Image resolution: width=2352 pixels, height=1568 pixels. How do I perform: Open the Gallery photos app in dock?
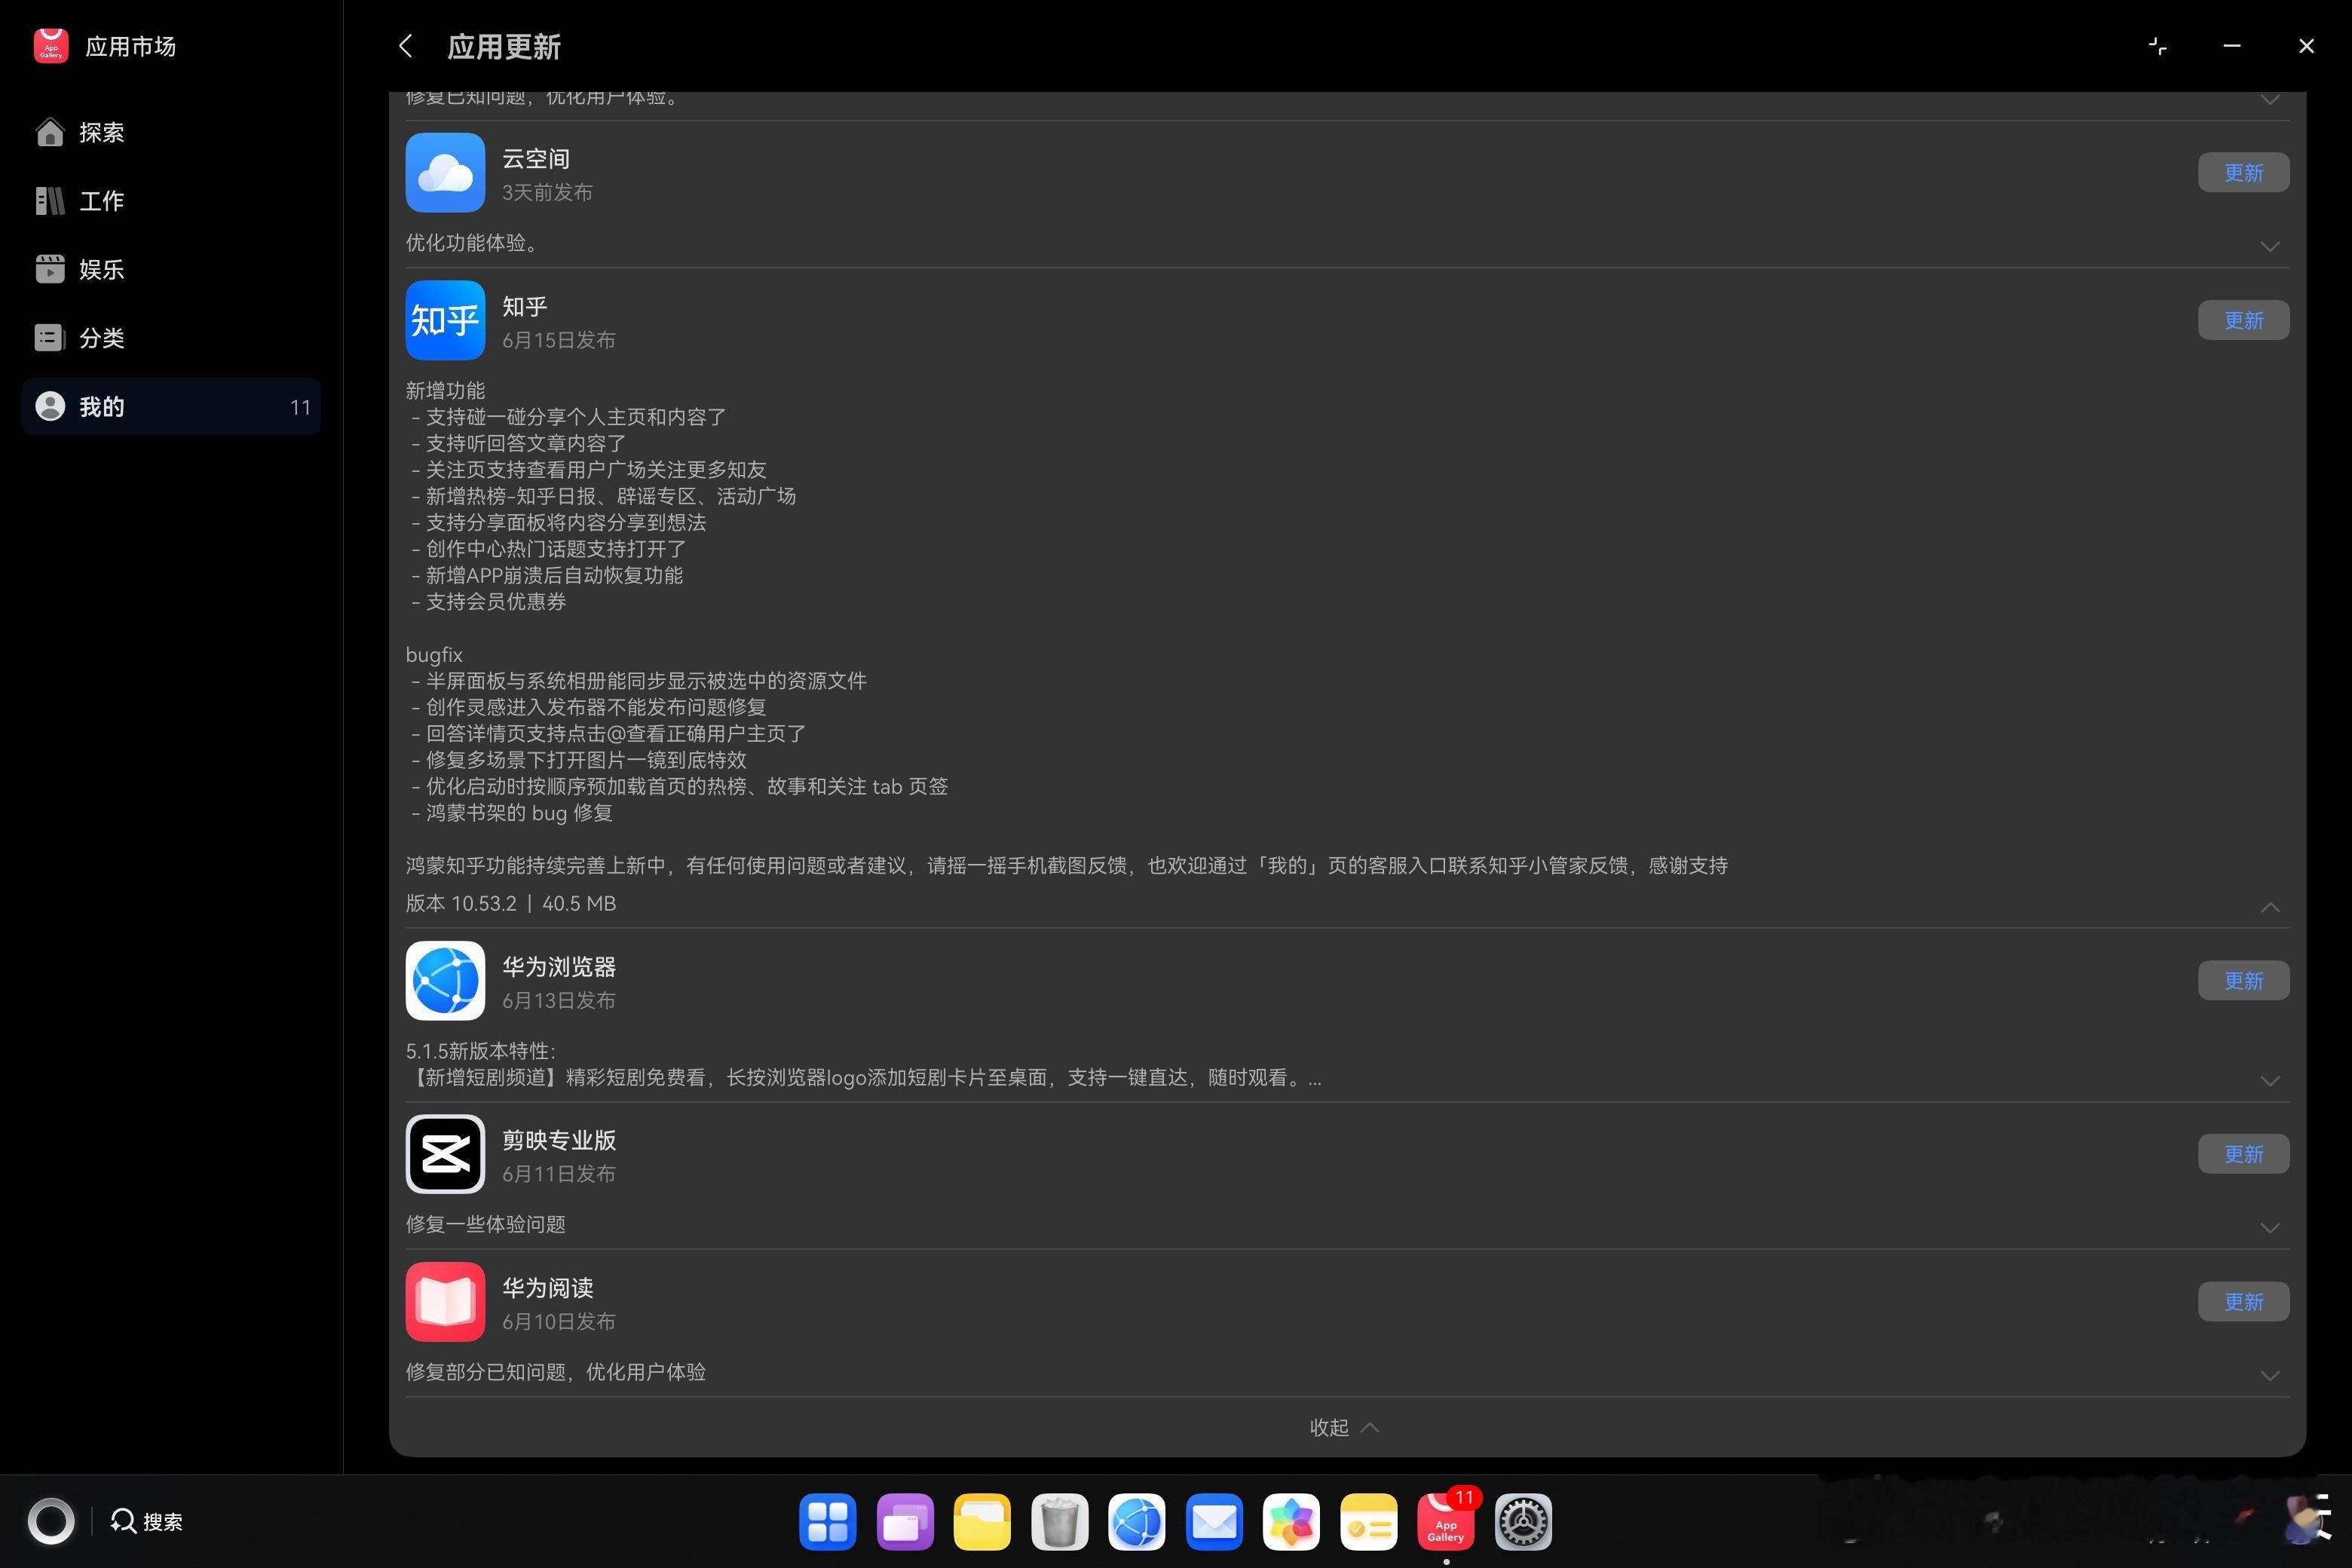point(1291,1521)
